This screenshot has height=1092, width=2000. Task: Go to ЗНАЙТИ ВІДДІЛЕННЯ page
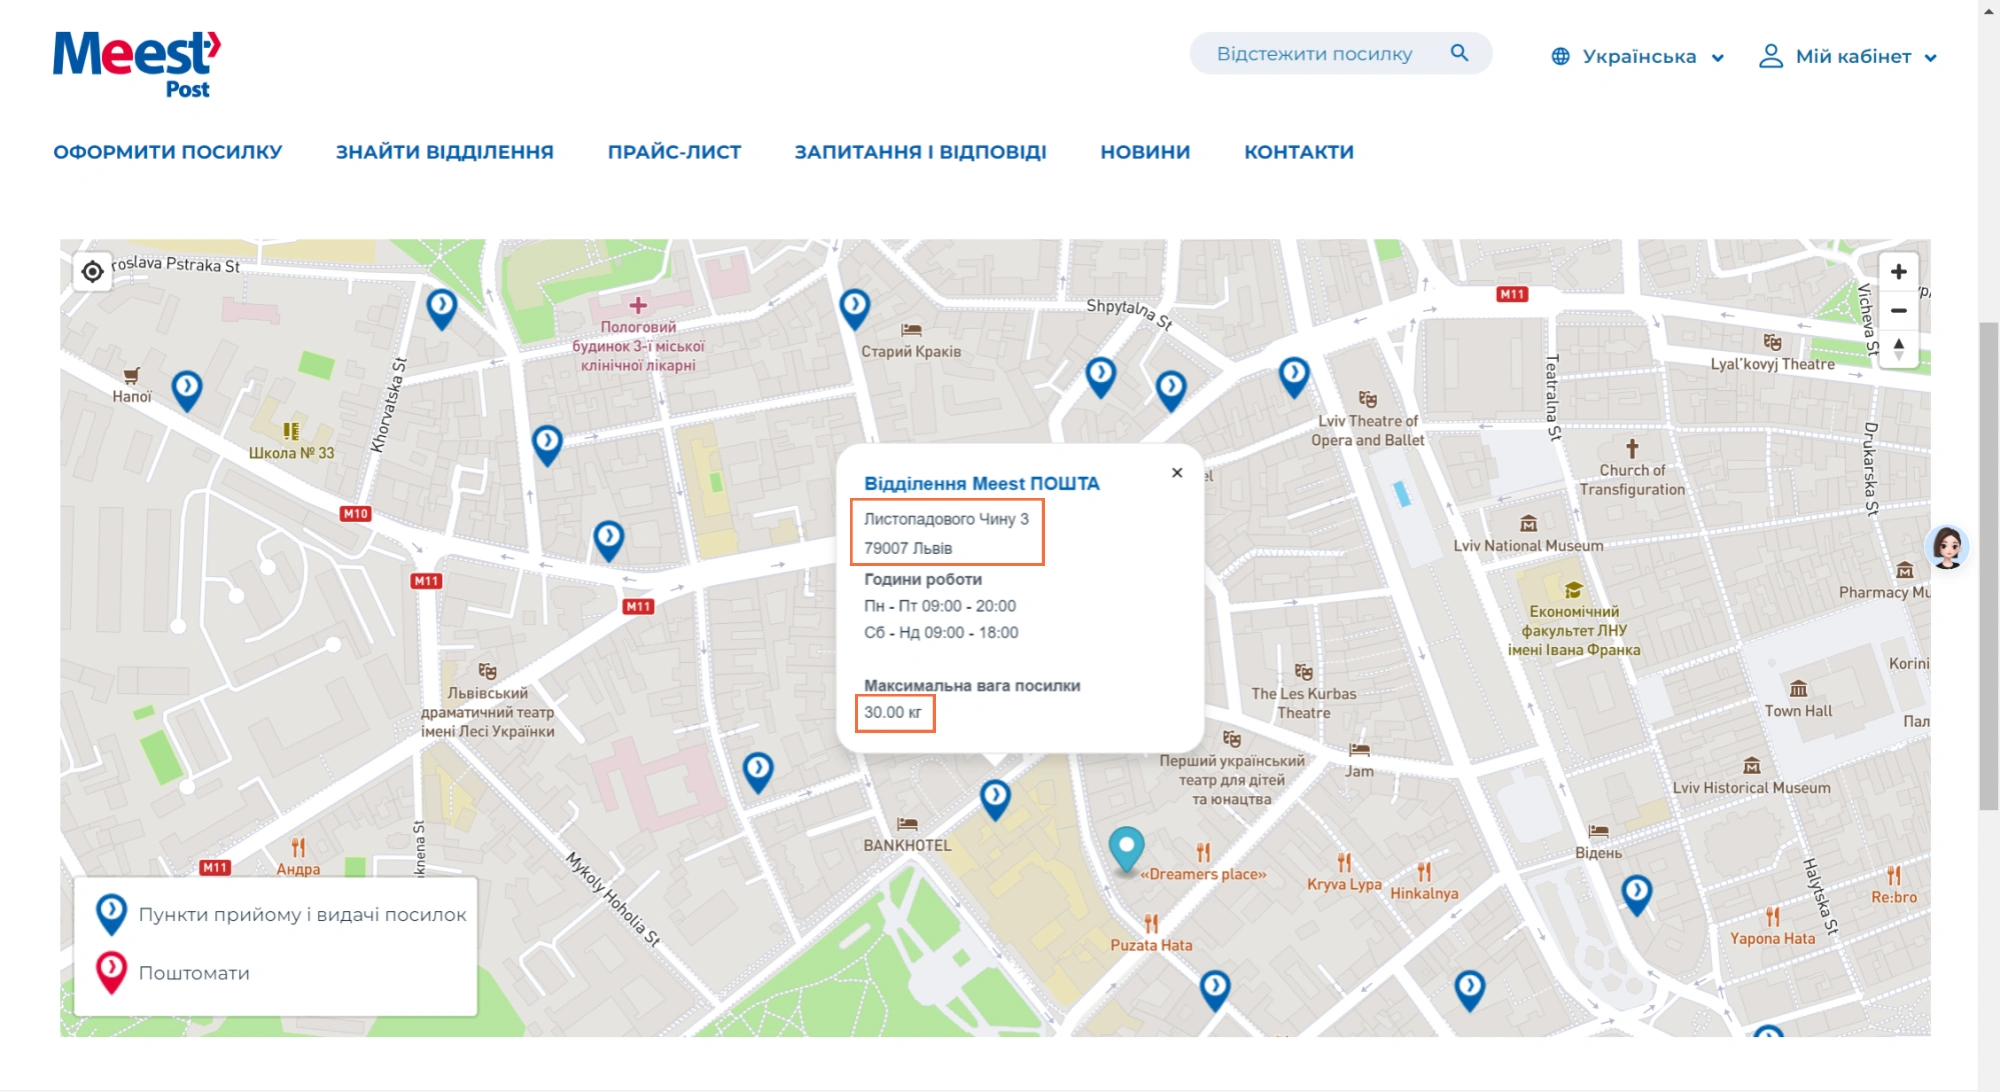coord(445,152)
